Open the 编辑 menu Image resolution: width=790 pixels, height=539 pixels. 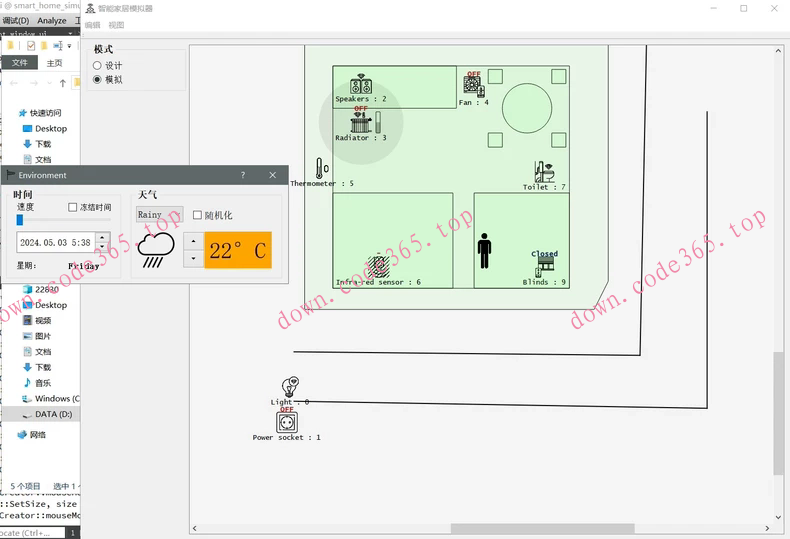click(93, 25)
